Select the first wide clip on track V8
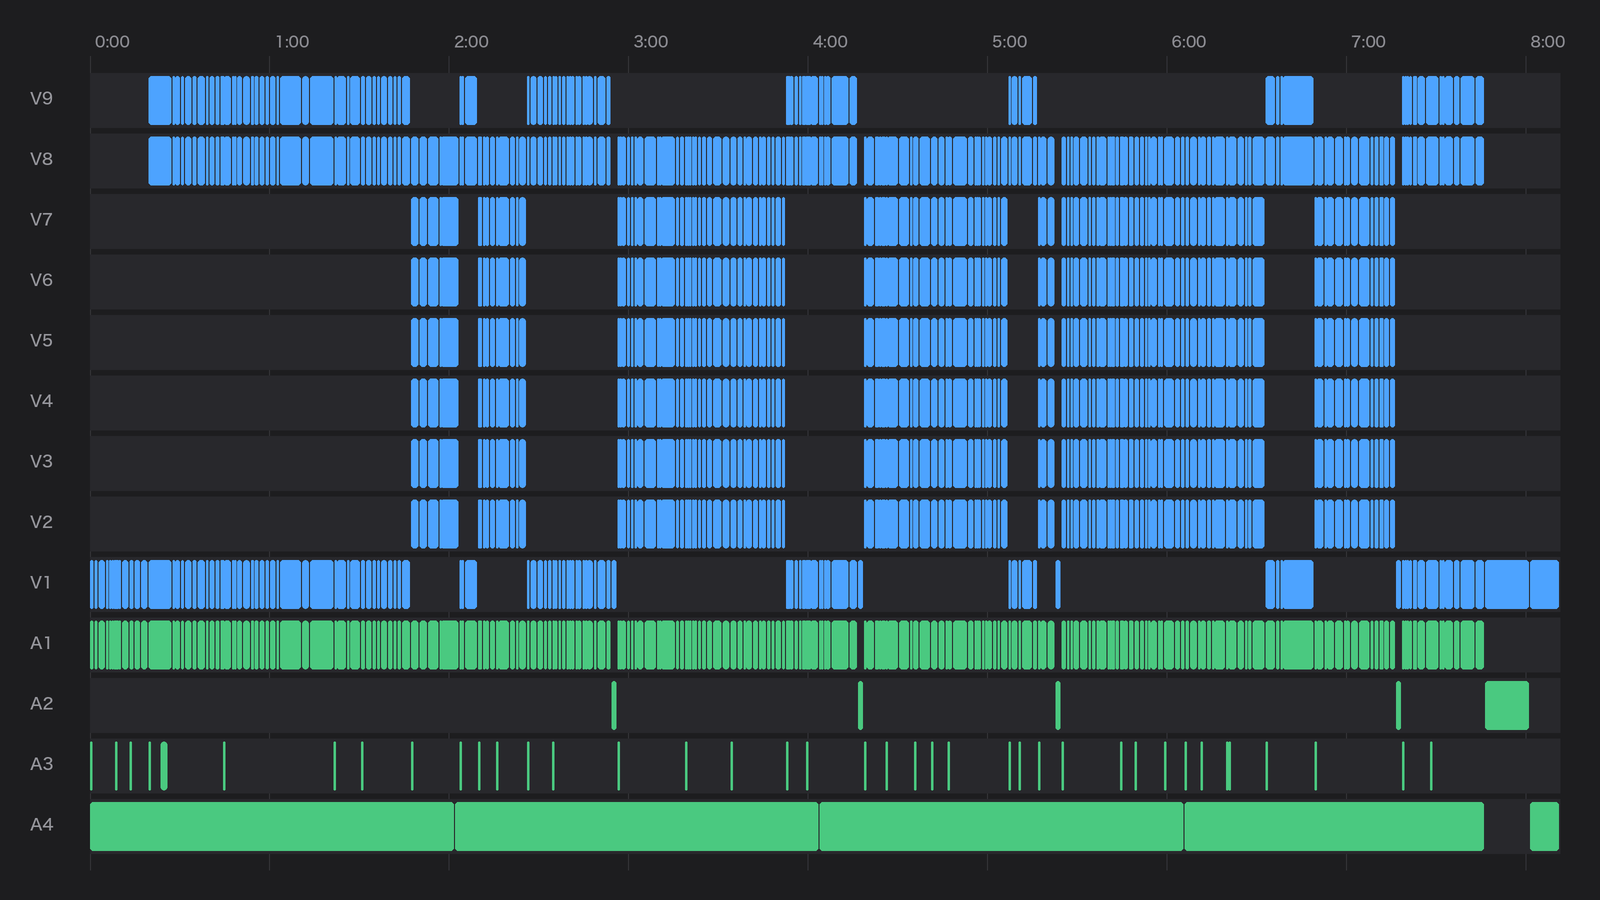Viewport: 1600px width, 900px height. [x=160, y=161]
